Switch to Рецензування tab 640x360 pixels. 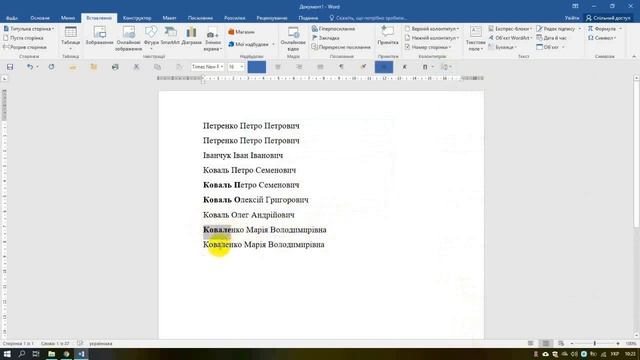point(272,18)
